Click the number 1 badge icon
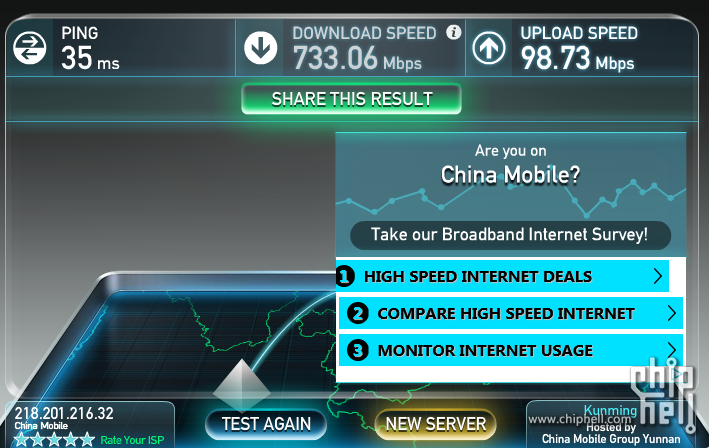The image size is (709, 448). pyautogui.click(x=345, y=276)
